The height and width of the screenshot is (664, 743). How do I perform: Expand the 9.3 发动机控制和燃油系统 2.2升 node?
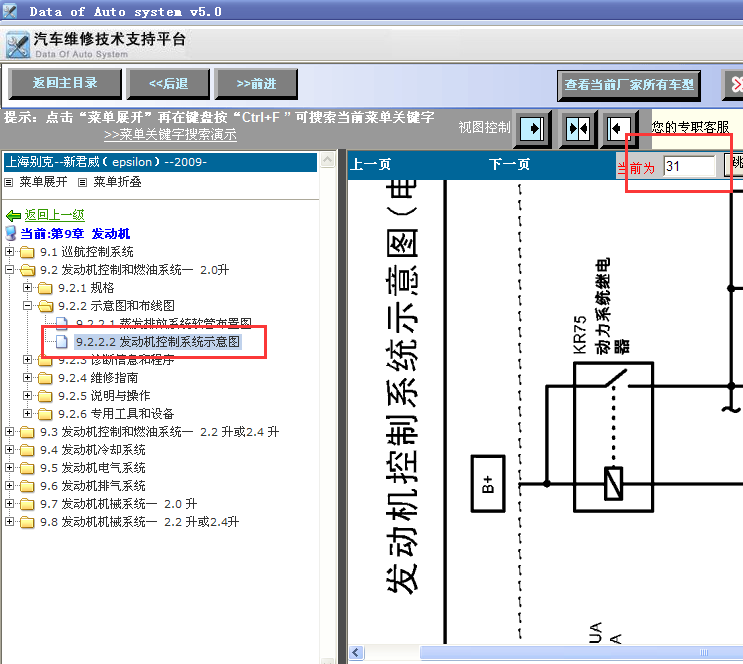click(x=9, y=432)
